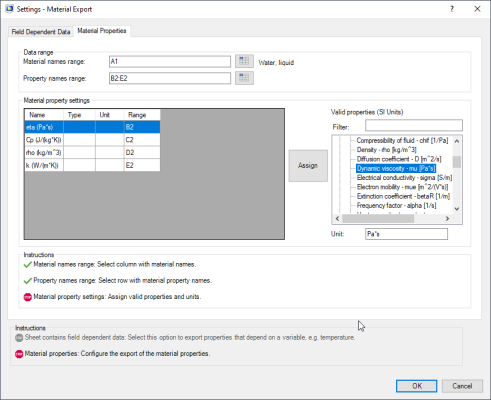Click the Help question mark icon
The height and width of the screenshot is (400, 491).
click(452, 9)
